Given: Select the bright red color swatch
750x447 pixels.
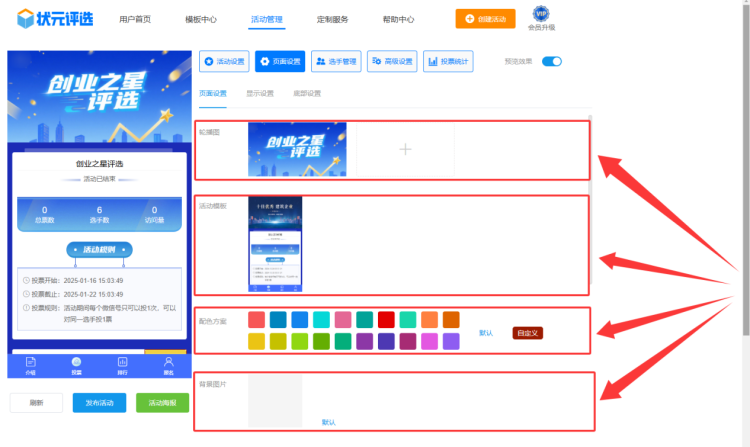Looking at the screenshot, I should pyautogui.click(x=386, y=320).
